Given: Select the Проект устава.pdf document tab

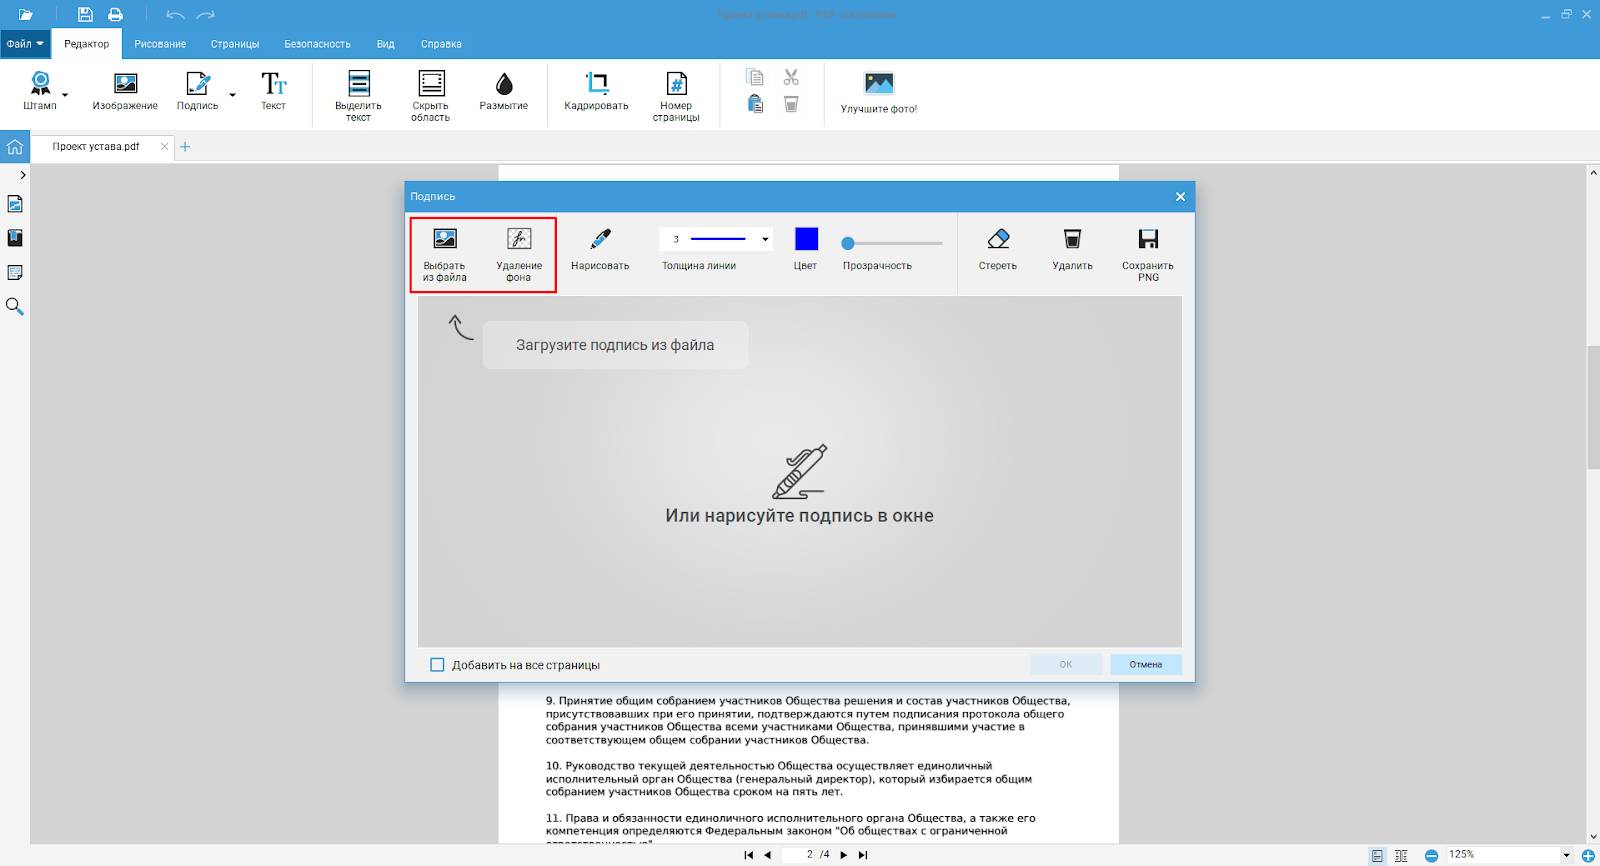Looking at the screenshot, I should point(96,147).
